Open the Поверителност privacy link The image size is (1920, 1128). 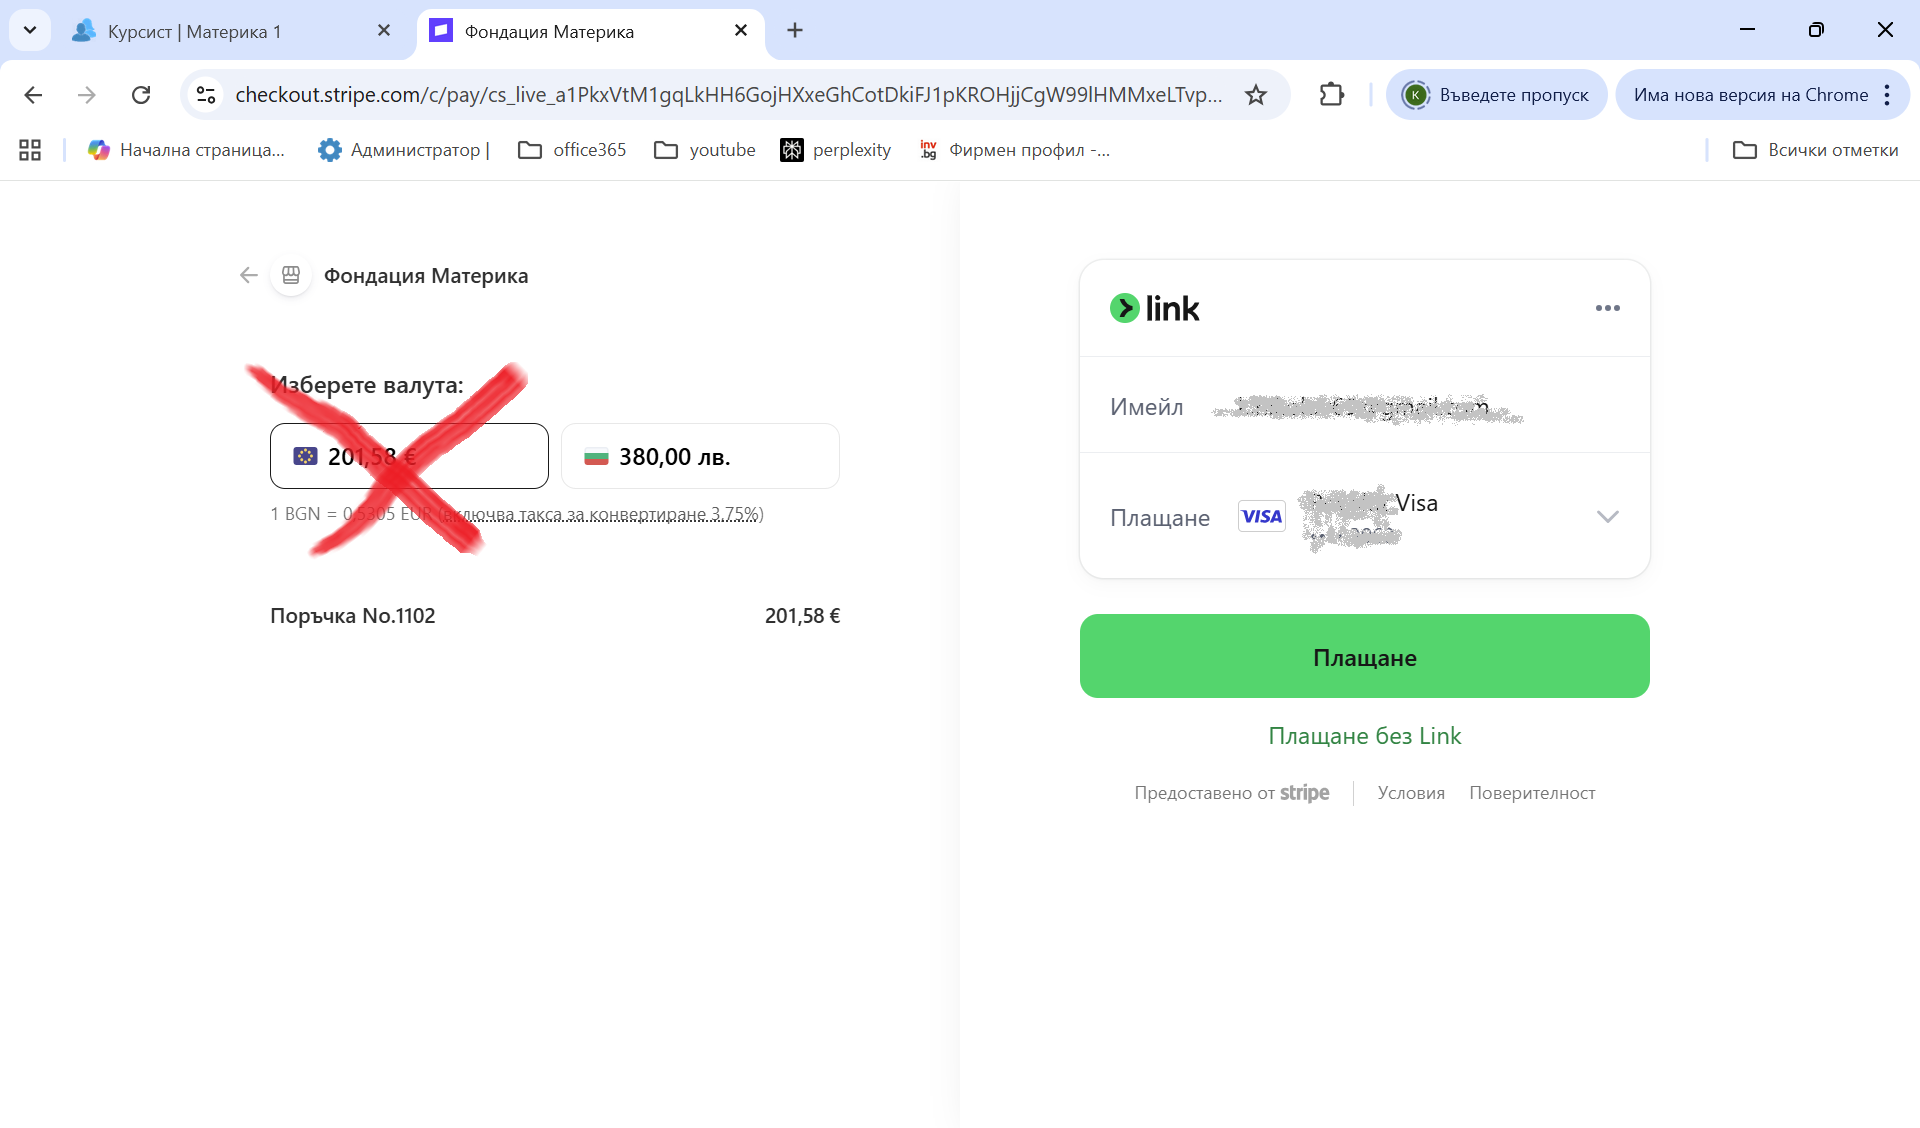pyautogui.click(x=1532, y=793)
